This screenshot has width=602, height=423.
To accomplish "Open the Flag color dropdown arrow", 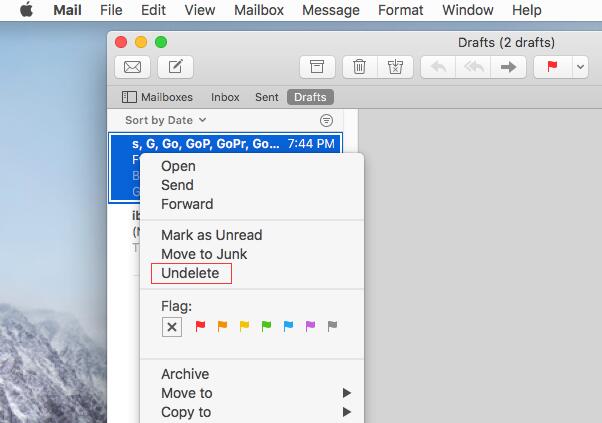I will click(581, 67).
